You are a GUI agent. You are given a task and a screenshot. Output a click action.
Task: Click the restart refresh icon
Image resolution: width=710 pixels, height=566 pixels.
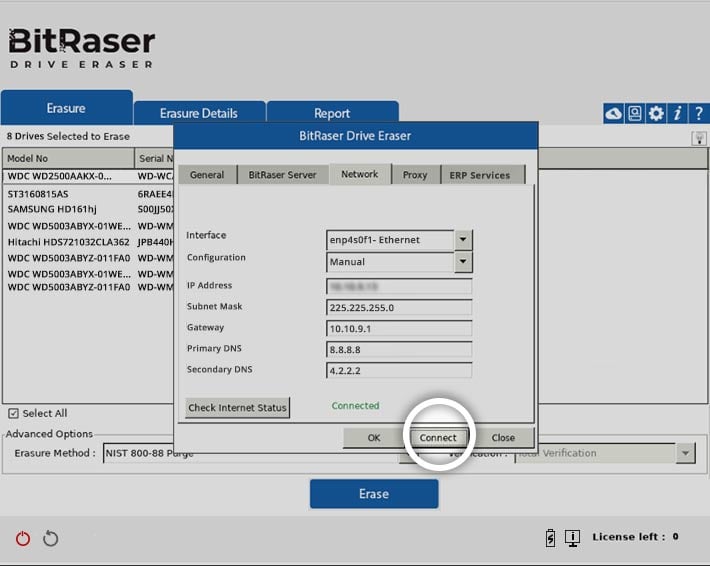[x=50, y=538]
